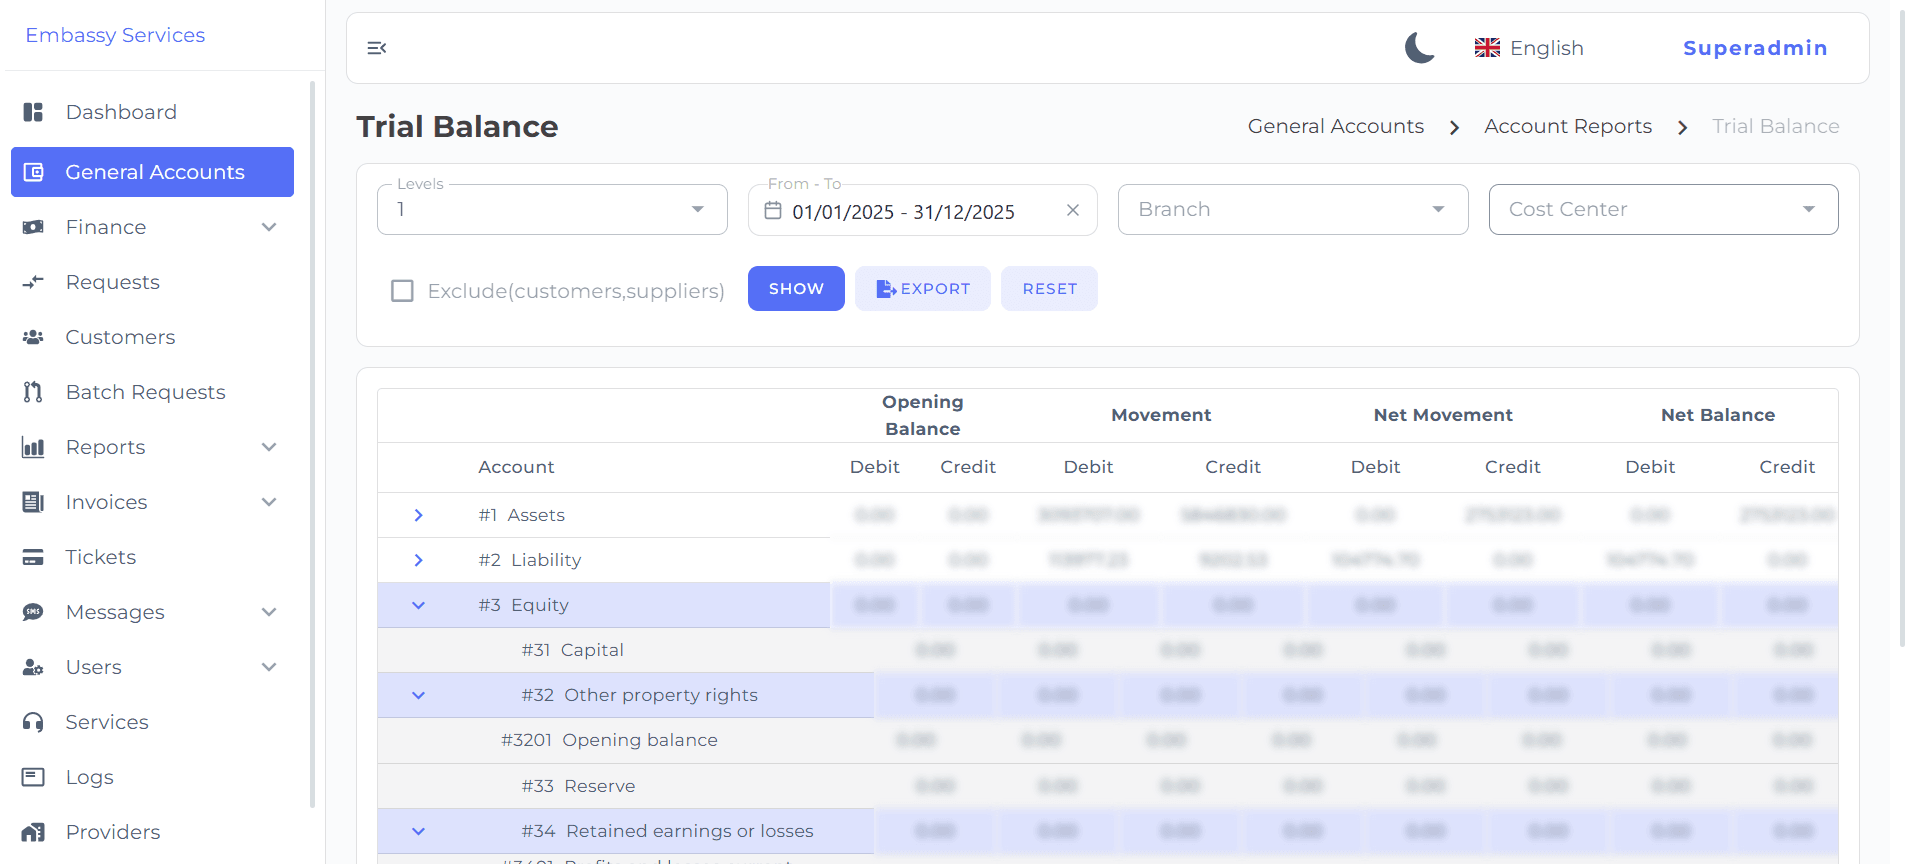1908x864 pixels.
Task: Go to Batch Requests menu item
Action: tap(152, 392)
